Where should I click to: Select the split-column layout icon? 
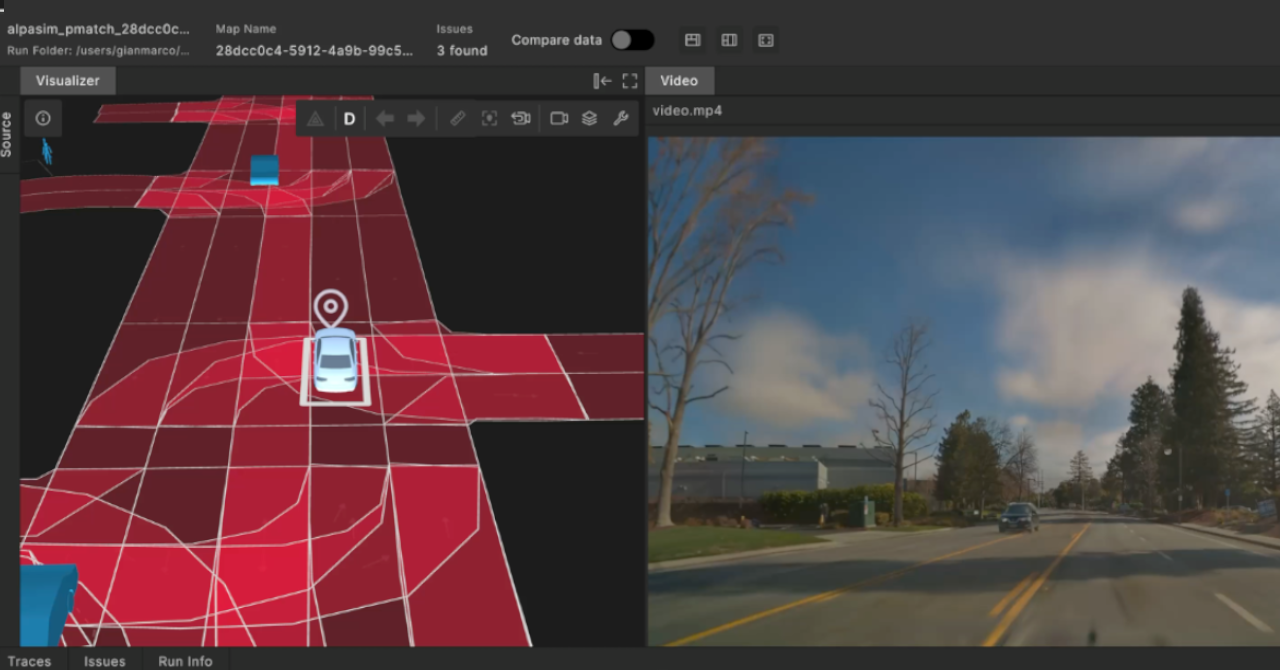tap(729, 40)
